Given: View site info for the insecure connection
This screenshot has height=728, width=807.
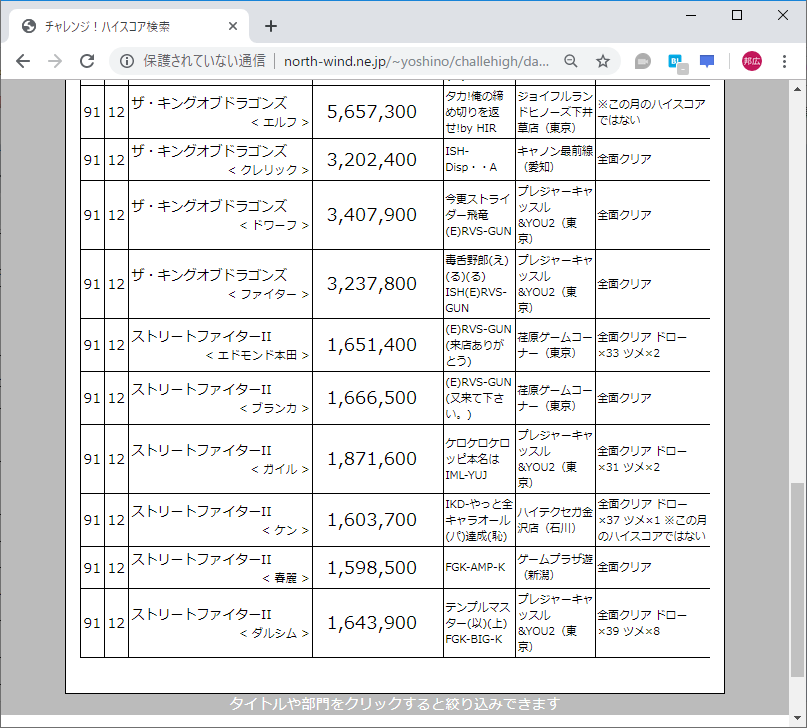Looking at the screenshot, I should click(127, 61).
